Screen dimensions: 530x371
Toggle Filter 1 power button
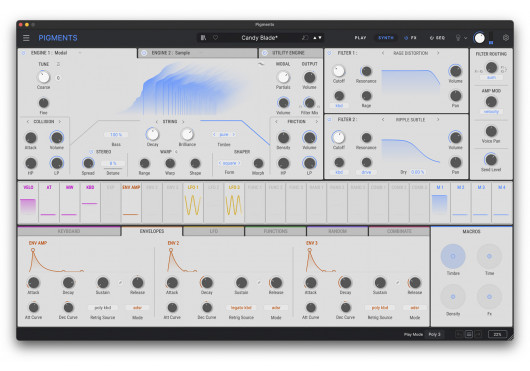[x=330, y=53]
